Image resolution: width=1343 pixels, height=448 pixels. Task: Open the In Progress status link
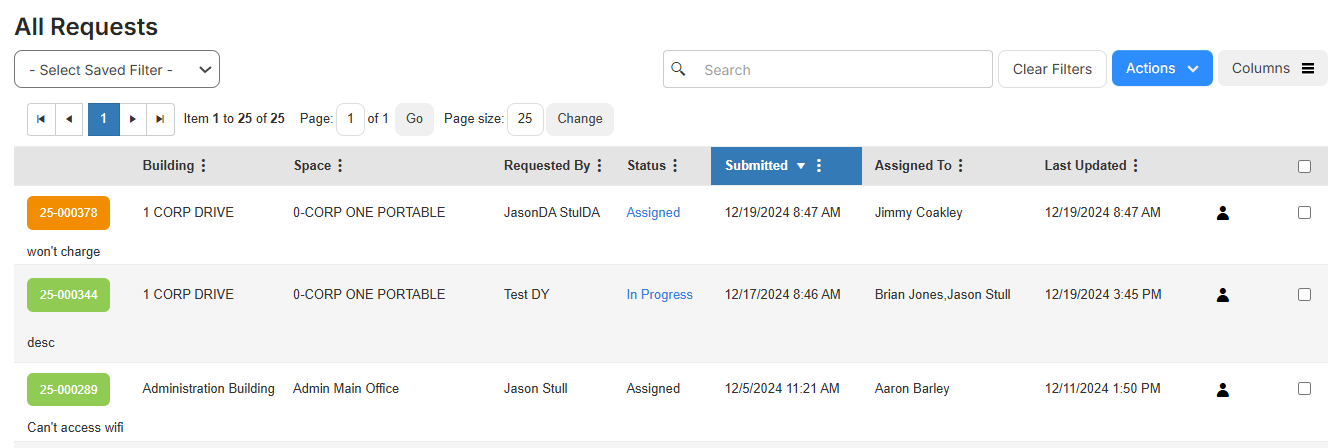point(659,295)
